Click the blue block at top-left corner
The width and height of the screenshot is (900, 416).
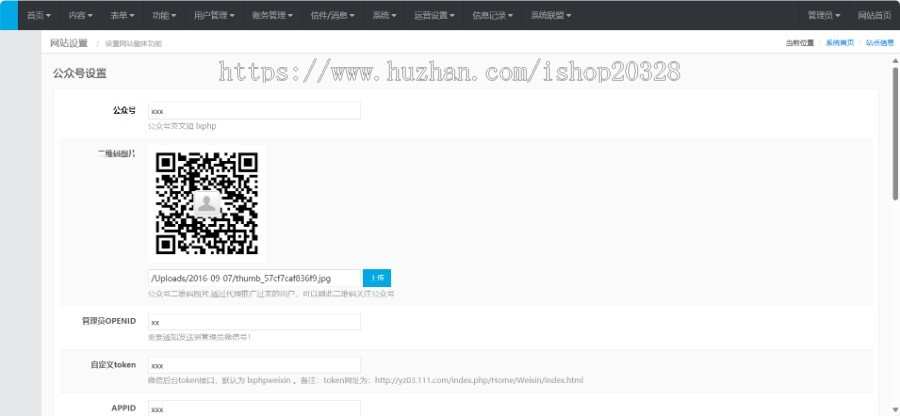[9, 15]
